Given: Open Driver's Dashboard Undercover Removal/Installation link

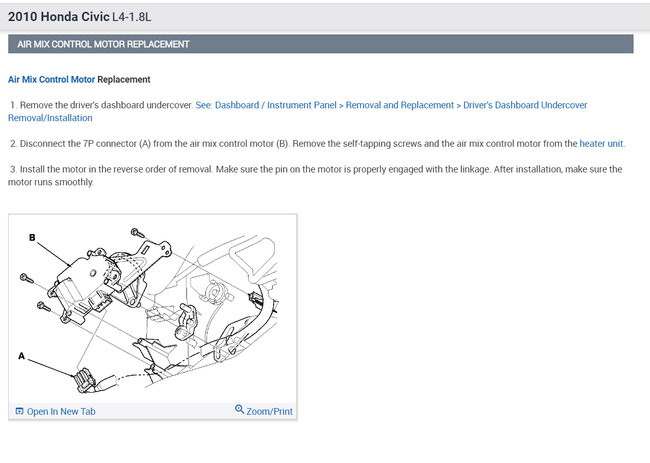Looking at the screenshot, I should [297, 112].
